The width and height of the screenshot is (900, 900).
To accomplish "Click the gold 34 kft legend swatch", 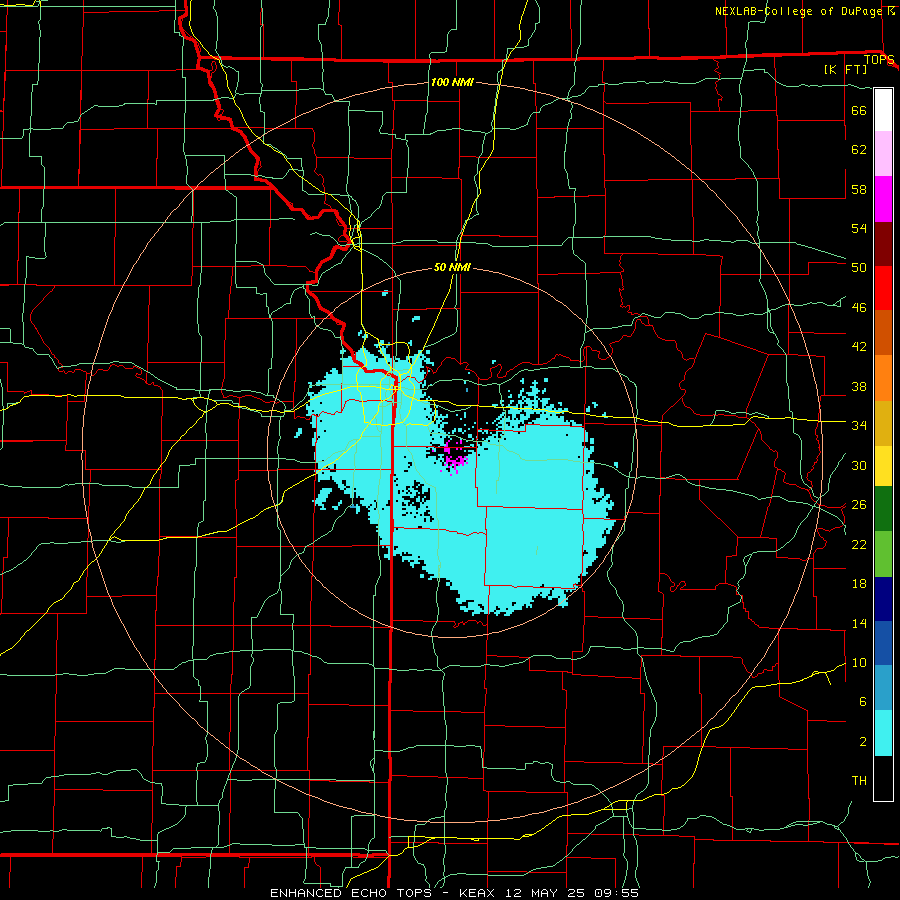I will [883, 422].
